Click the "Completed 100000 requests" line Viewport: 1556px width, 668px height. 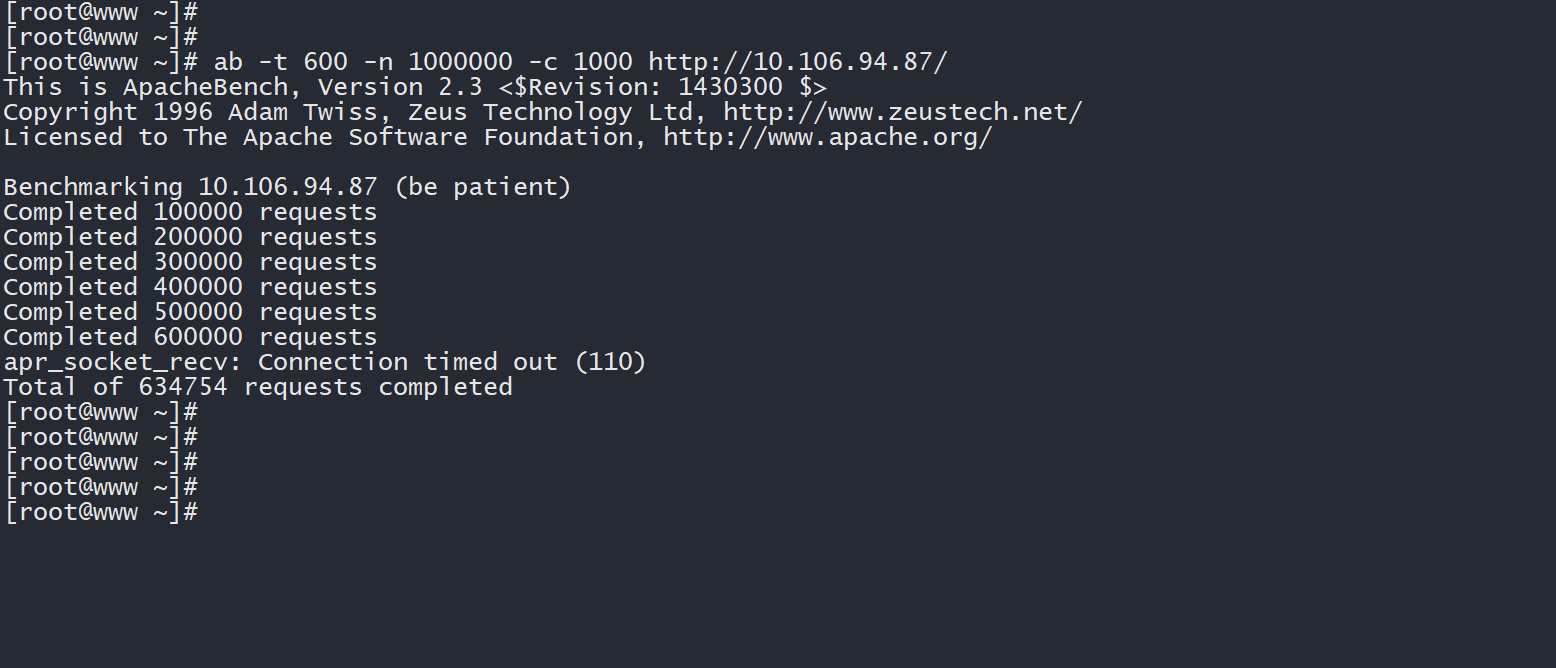[190, 212]
